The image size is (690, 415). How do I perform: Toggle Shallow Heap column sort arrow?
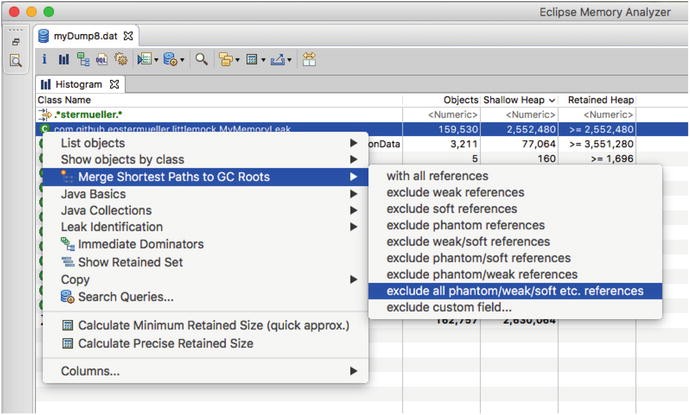(x=552, y=100)
